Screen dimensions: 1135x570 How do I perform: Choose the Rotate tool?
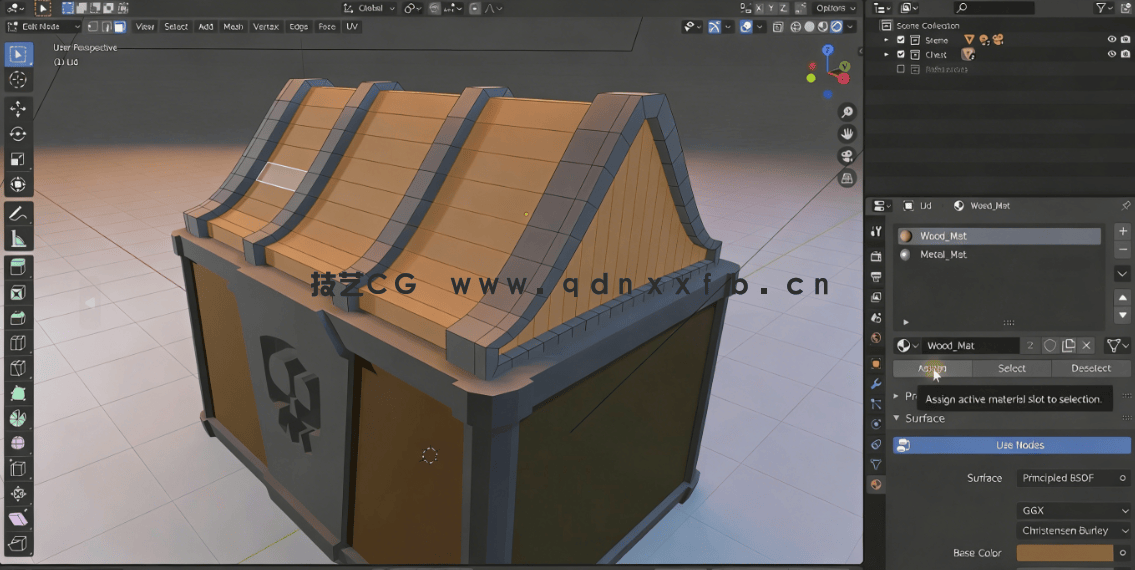pyautogui.click(x=18, y=134)
